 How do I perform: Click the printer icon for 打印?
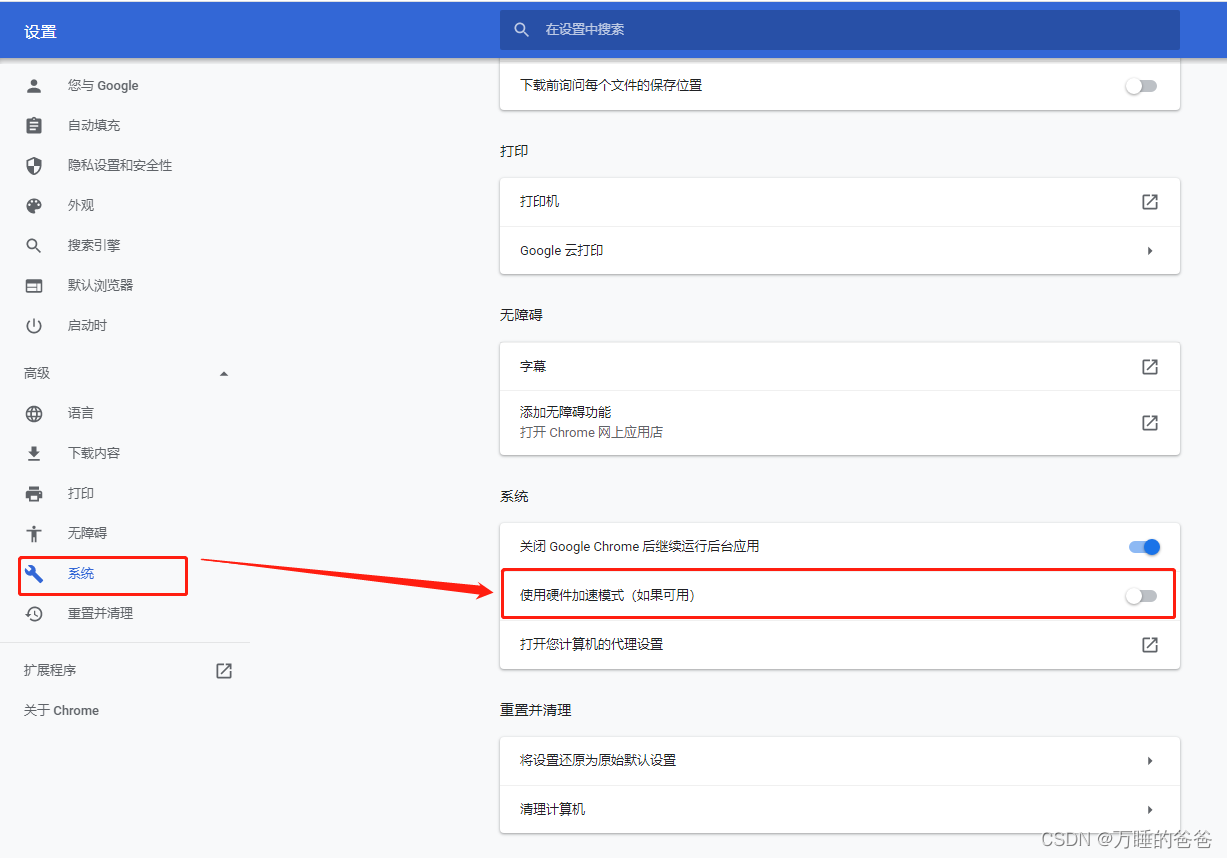point(34,494)
